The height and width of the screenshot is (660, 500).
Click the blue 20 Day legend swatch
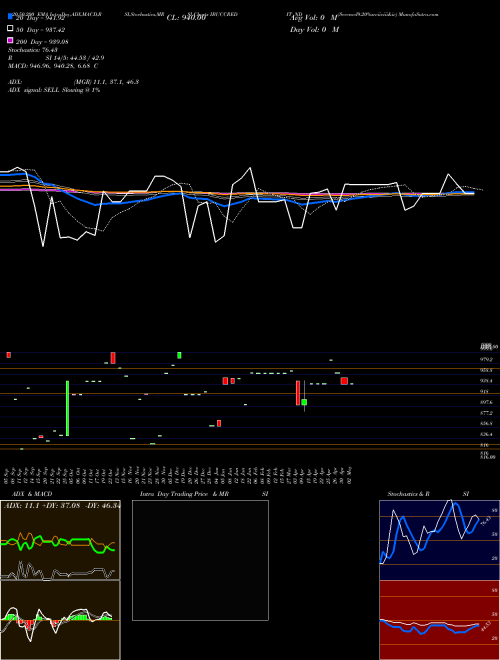(x=10, y=17)
